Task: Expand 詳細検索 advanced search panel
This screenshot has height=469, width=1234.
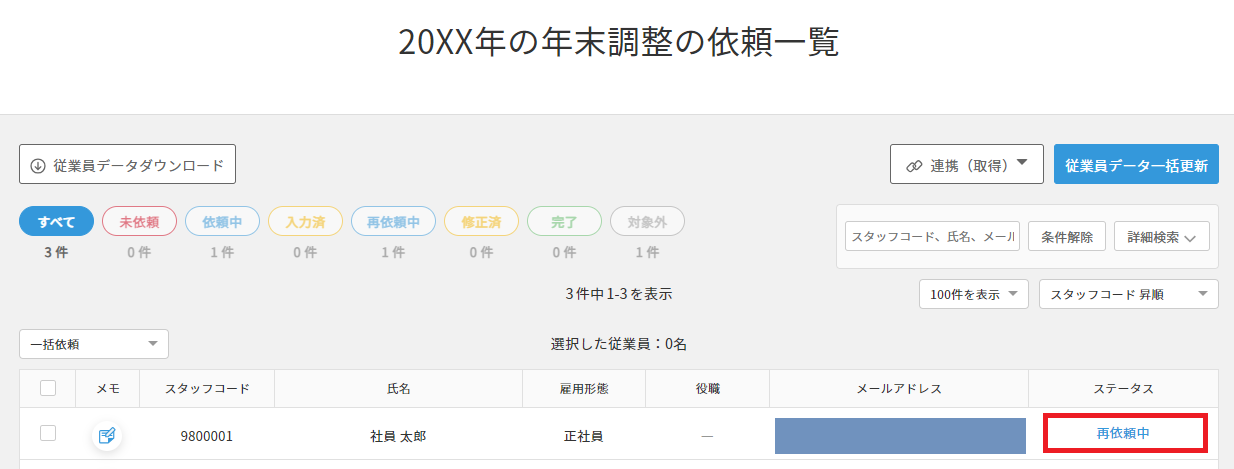Action: (1162, 236)
